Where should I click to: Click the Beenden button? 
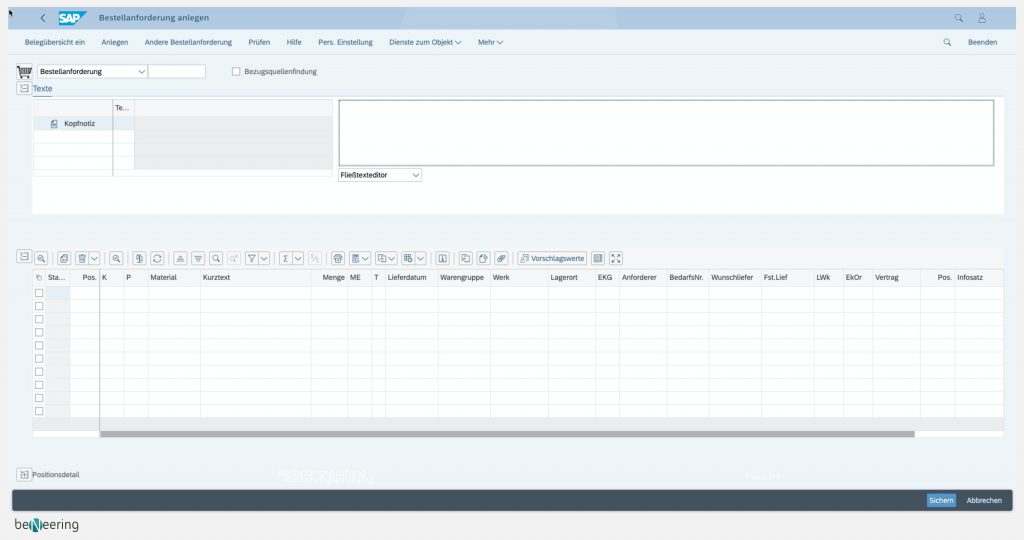pyautogui.click(x=982, y=42)
